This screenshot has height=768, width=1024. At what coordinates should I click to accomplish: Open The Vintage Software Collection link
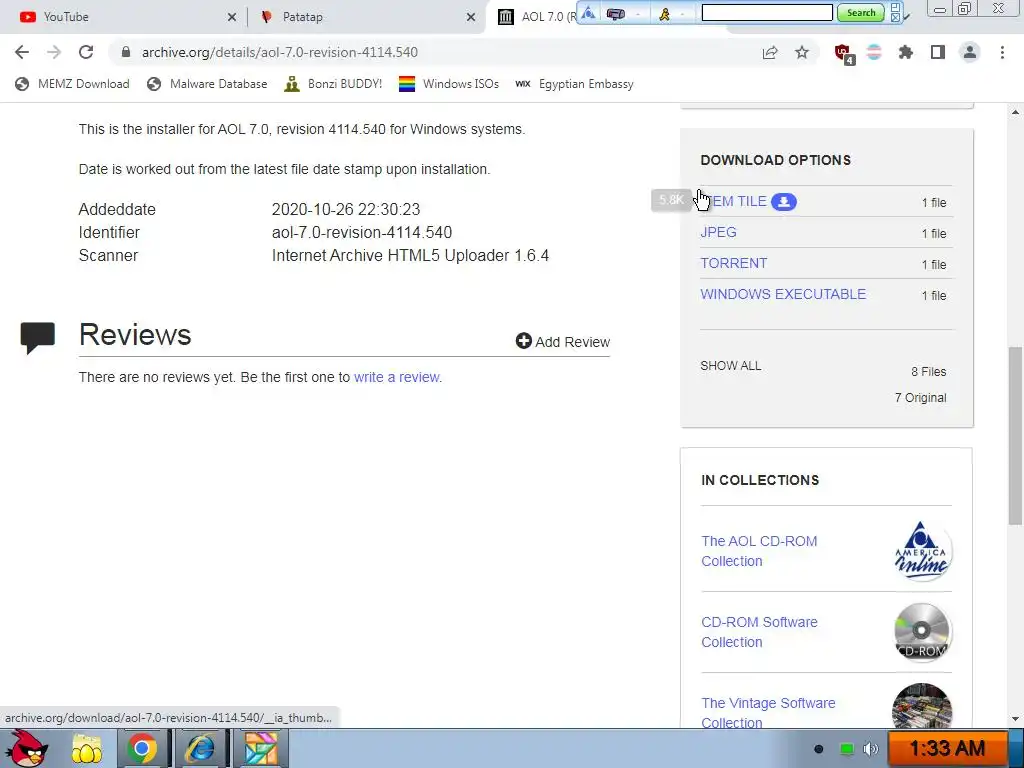pyautogui.click(x=768, y=712)
